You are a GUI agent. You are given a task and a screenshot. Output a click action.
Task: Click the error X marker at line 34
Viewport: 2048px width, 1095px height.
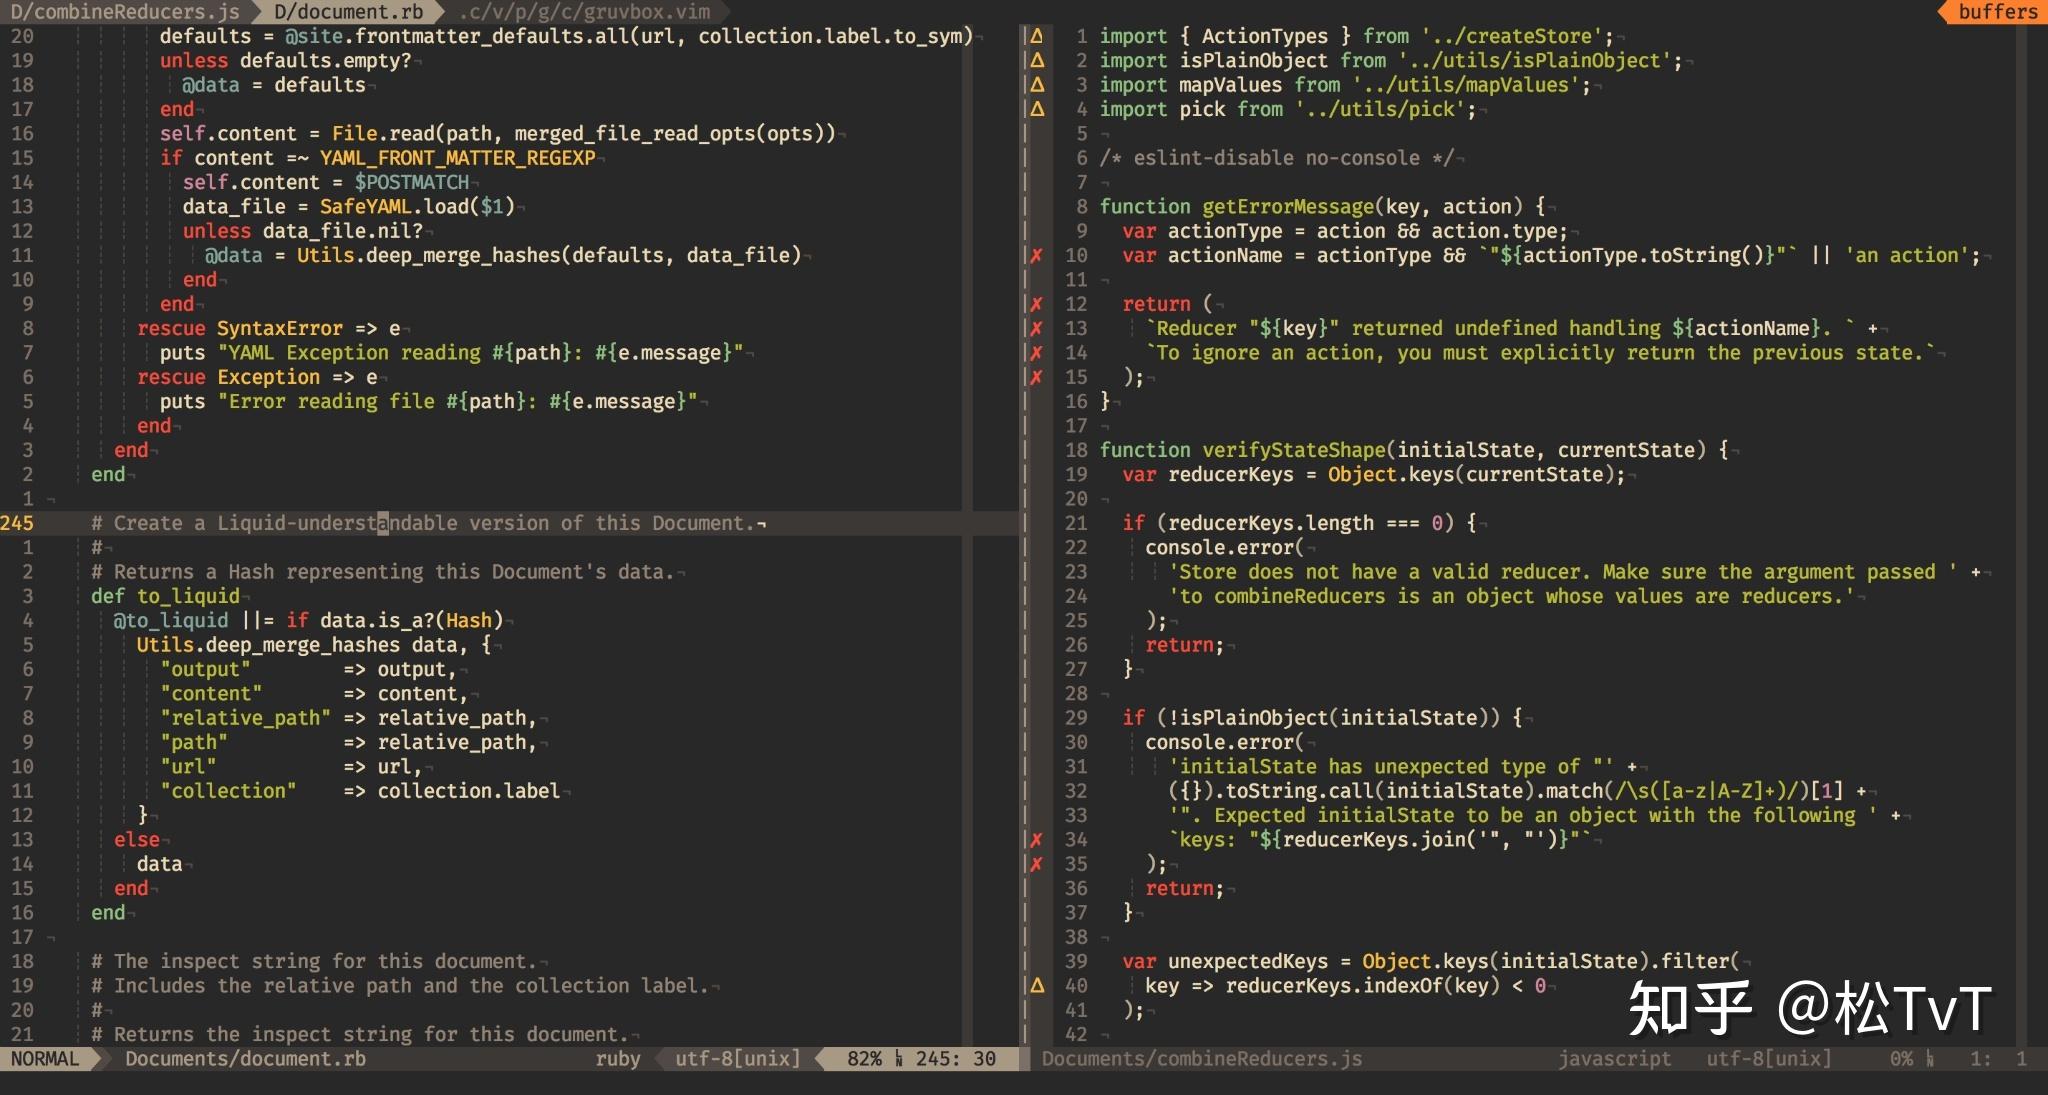click(1037, 839)
